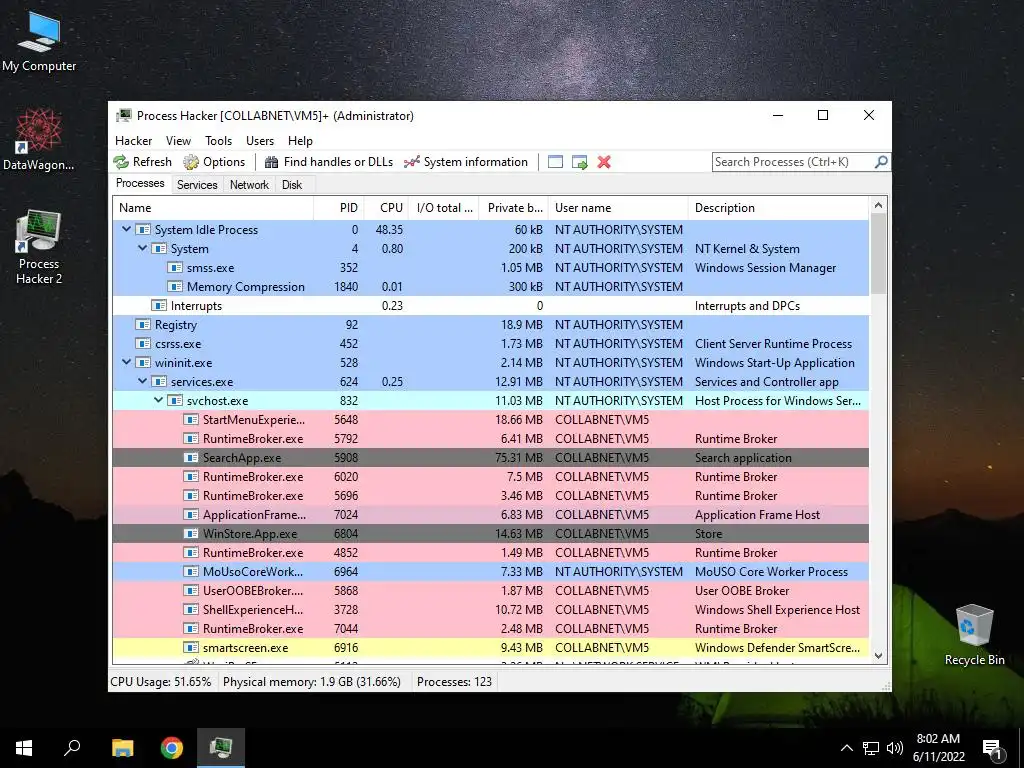
Task: Collapse the services.exe tree node
Action: [x=142, y=381]
